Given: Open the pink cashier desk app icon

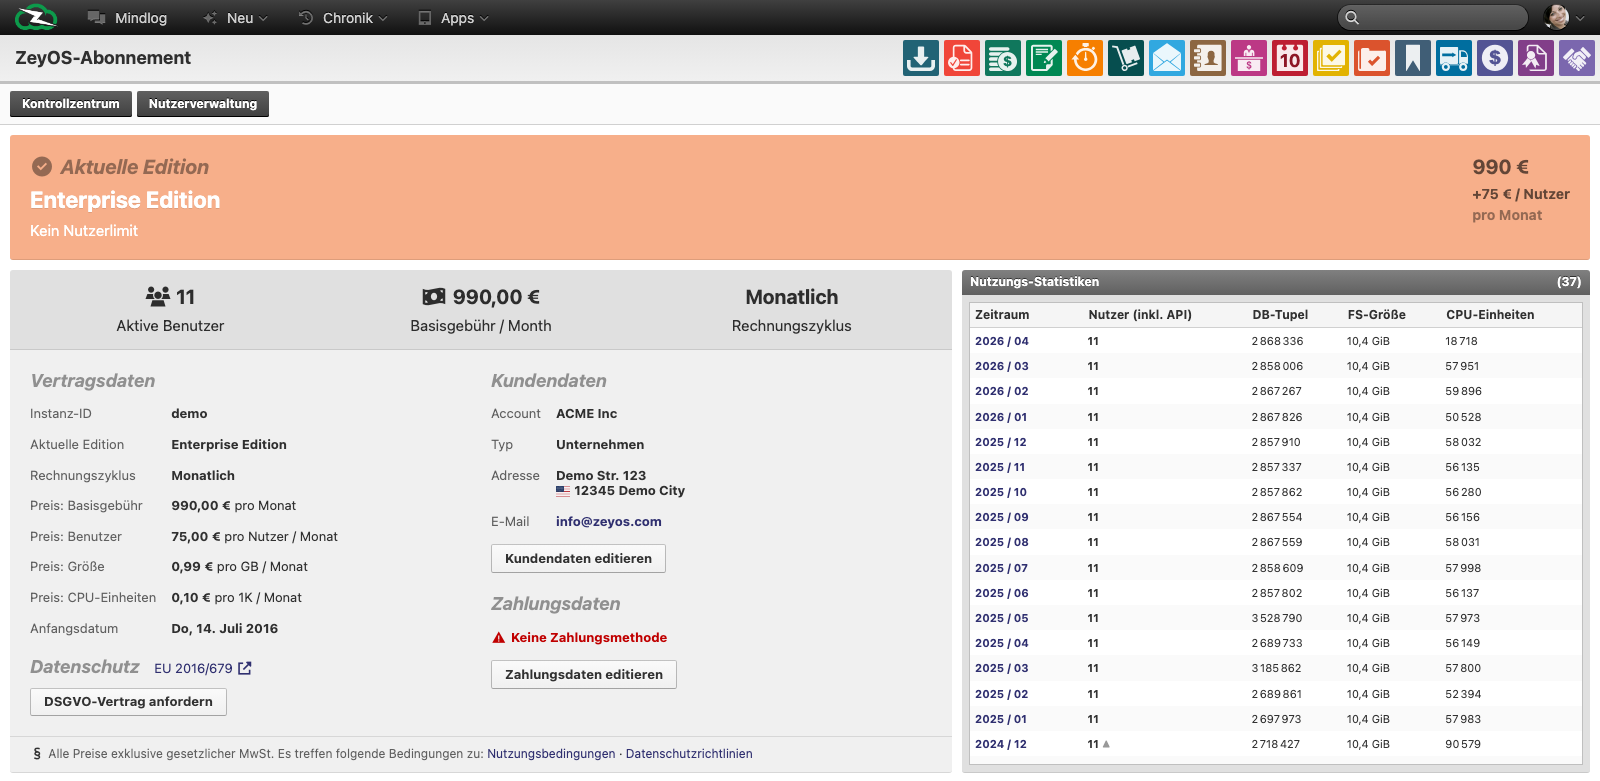Looking at the screenshot, I should (x=1248, y=58).
